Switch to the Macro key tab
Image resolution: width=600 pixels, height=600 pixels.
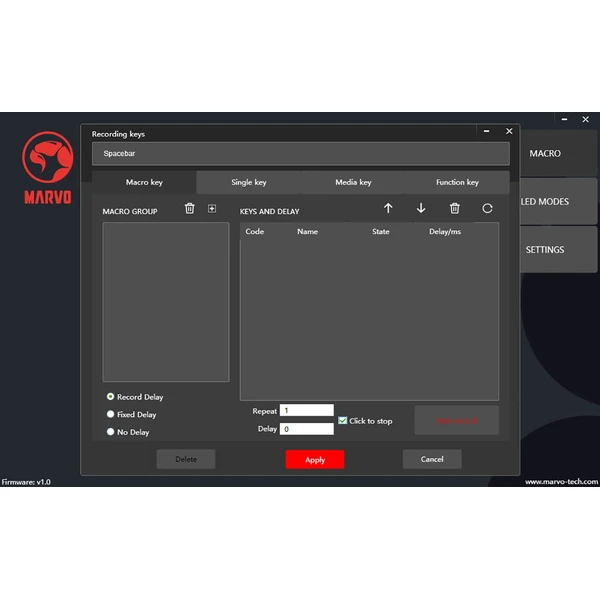tap(144, 182)
